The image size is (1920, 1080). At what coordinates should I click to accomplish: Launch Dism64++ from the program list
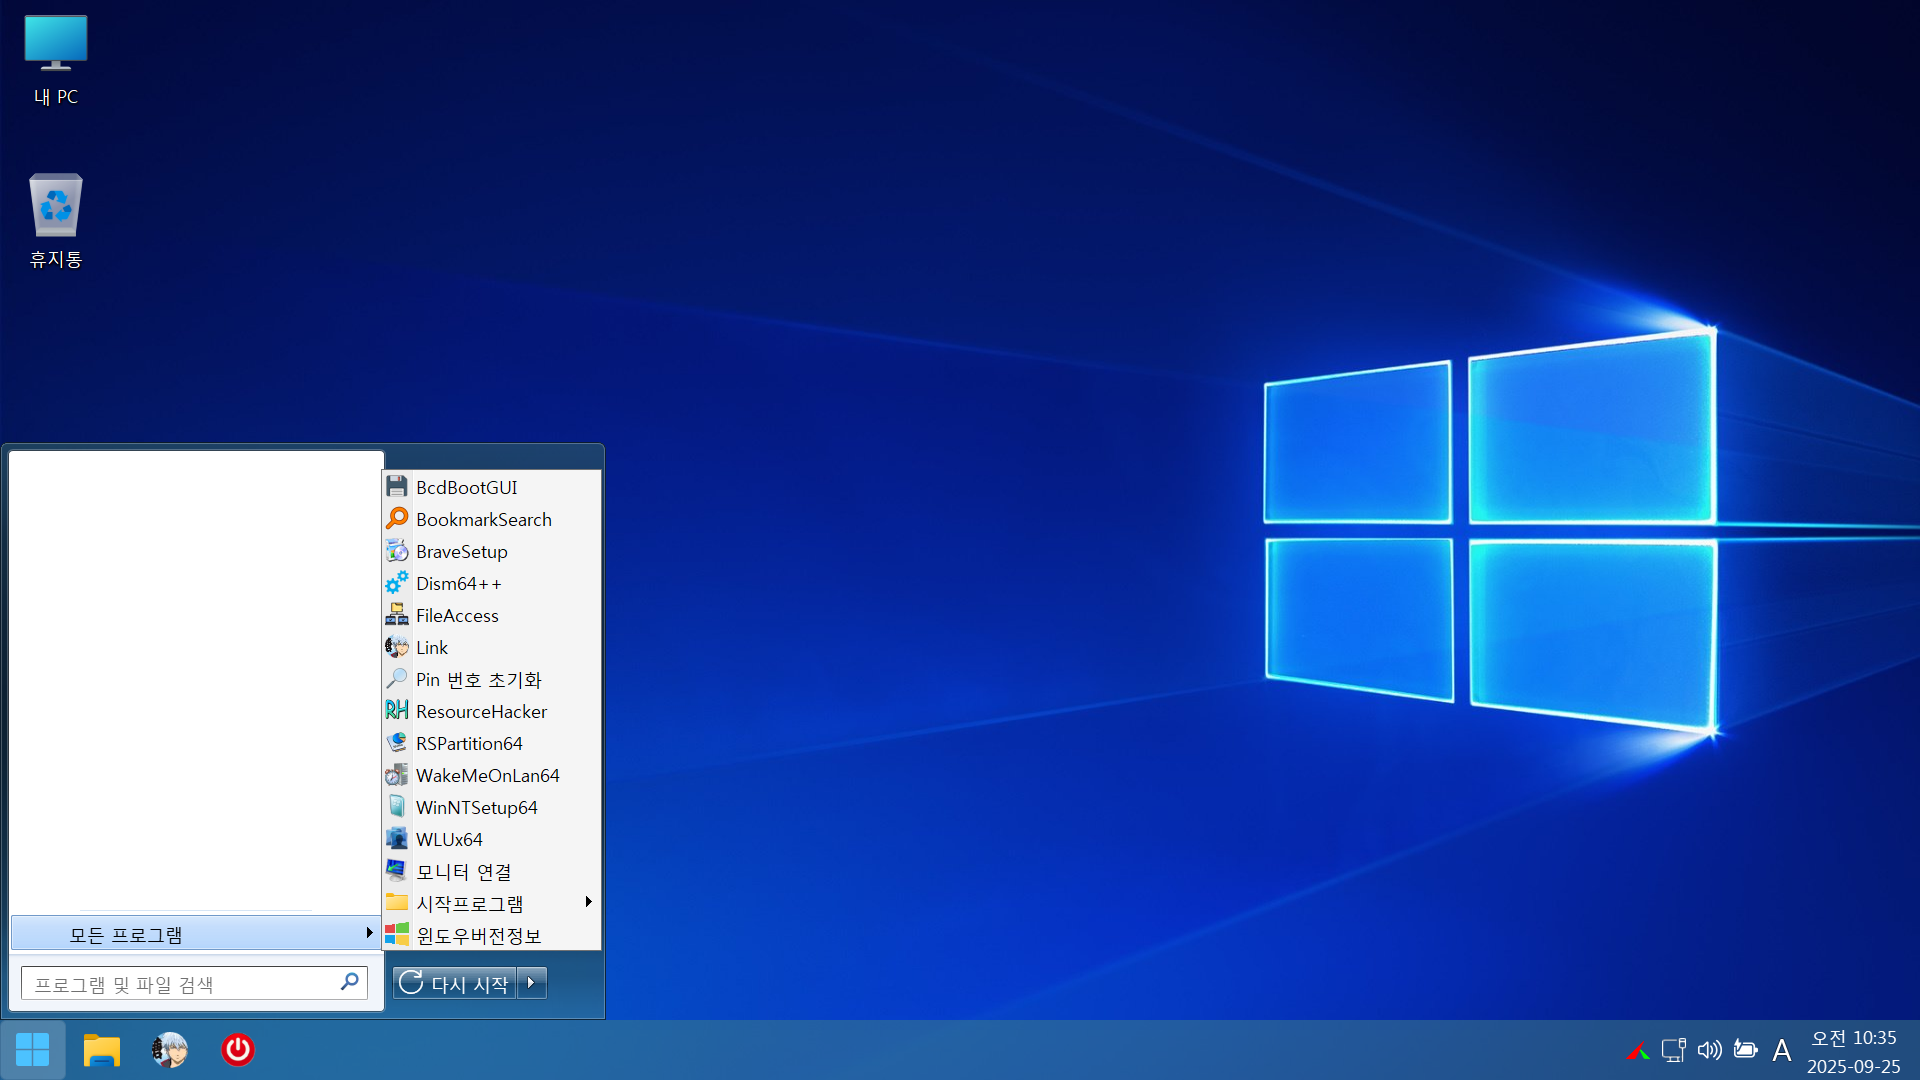pos(458,584)
